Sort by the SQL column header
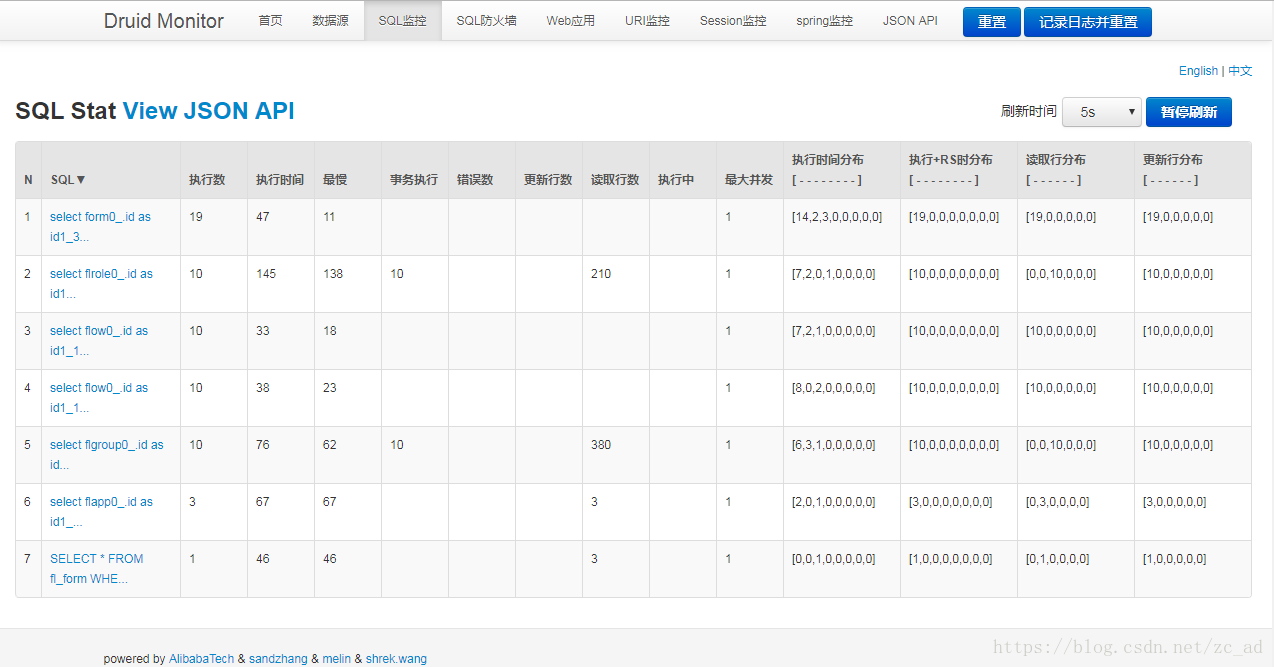1274x667 pixels. click(x=69, y=180)
